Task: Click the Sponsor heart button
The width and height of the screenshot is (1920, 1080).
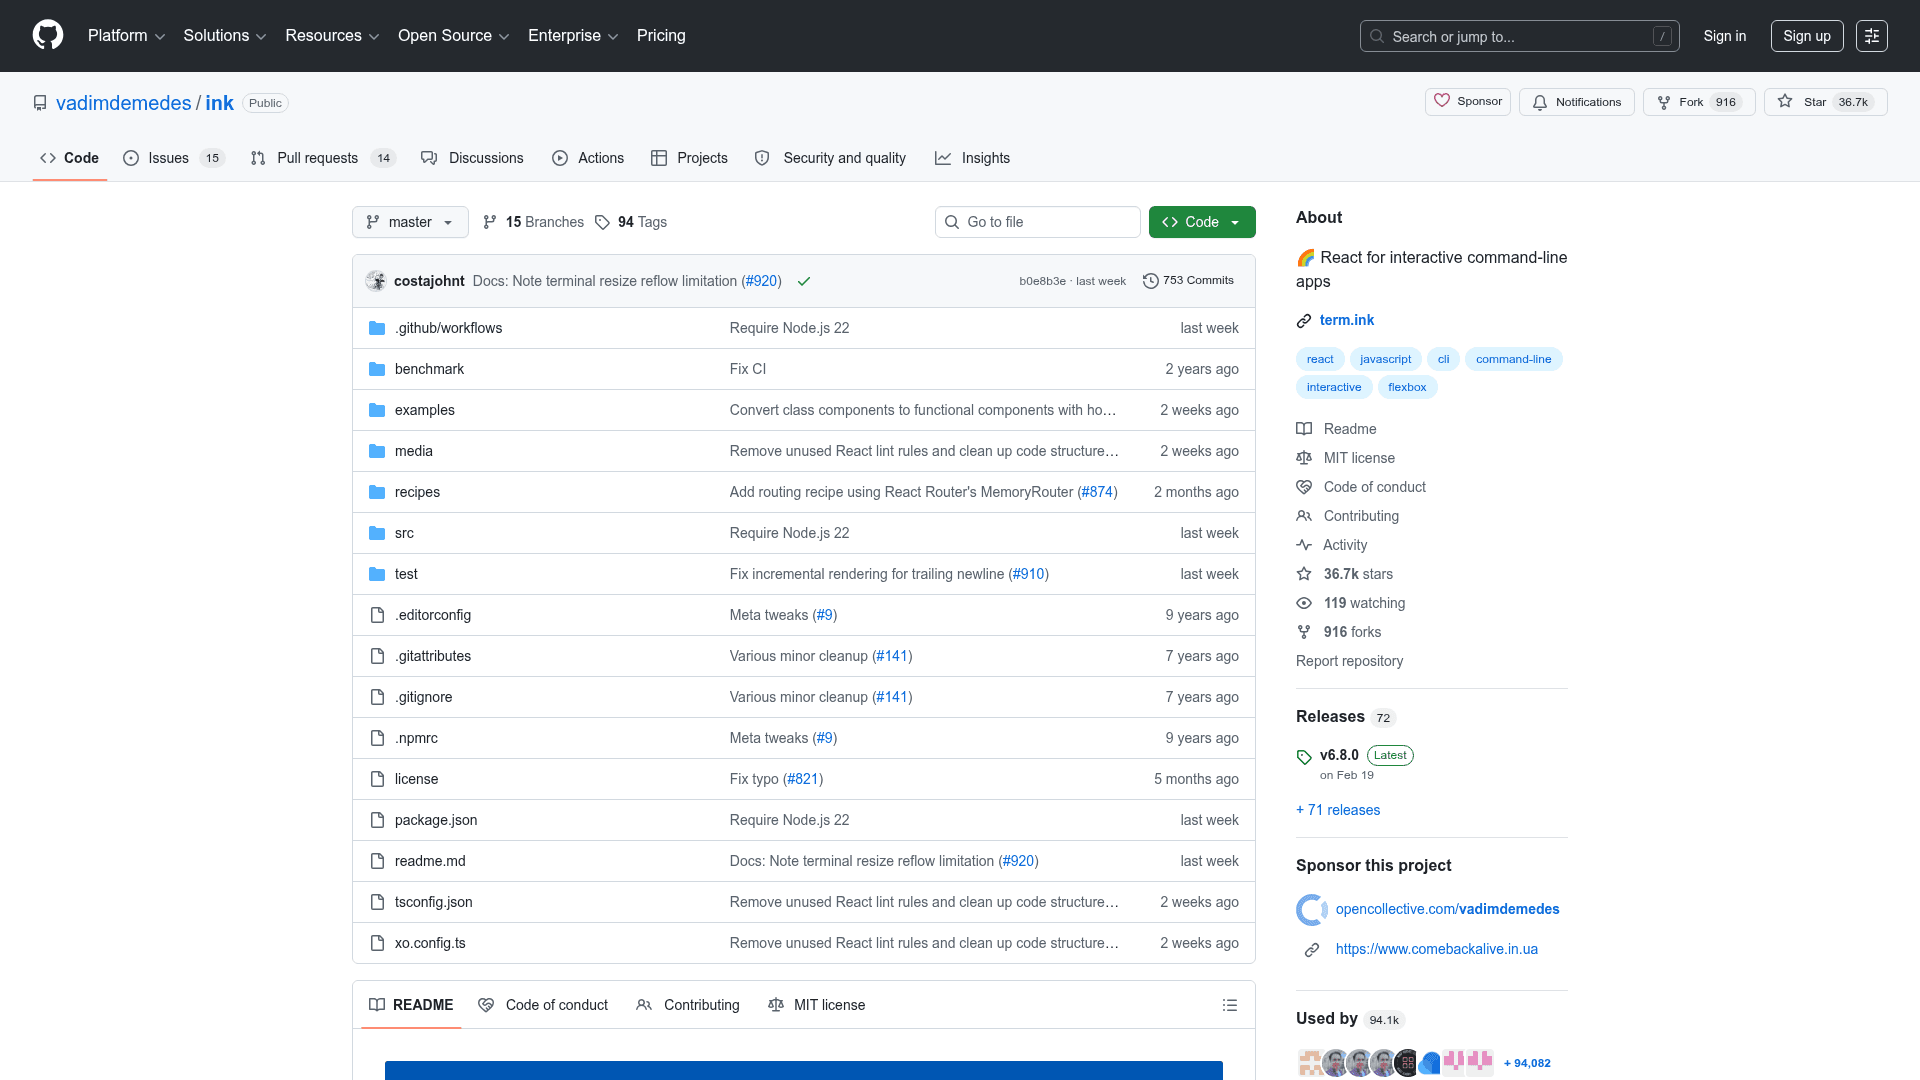Action: pyautogui.click(x=1467, y=101)
